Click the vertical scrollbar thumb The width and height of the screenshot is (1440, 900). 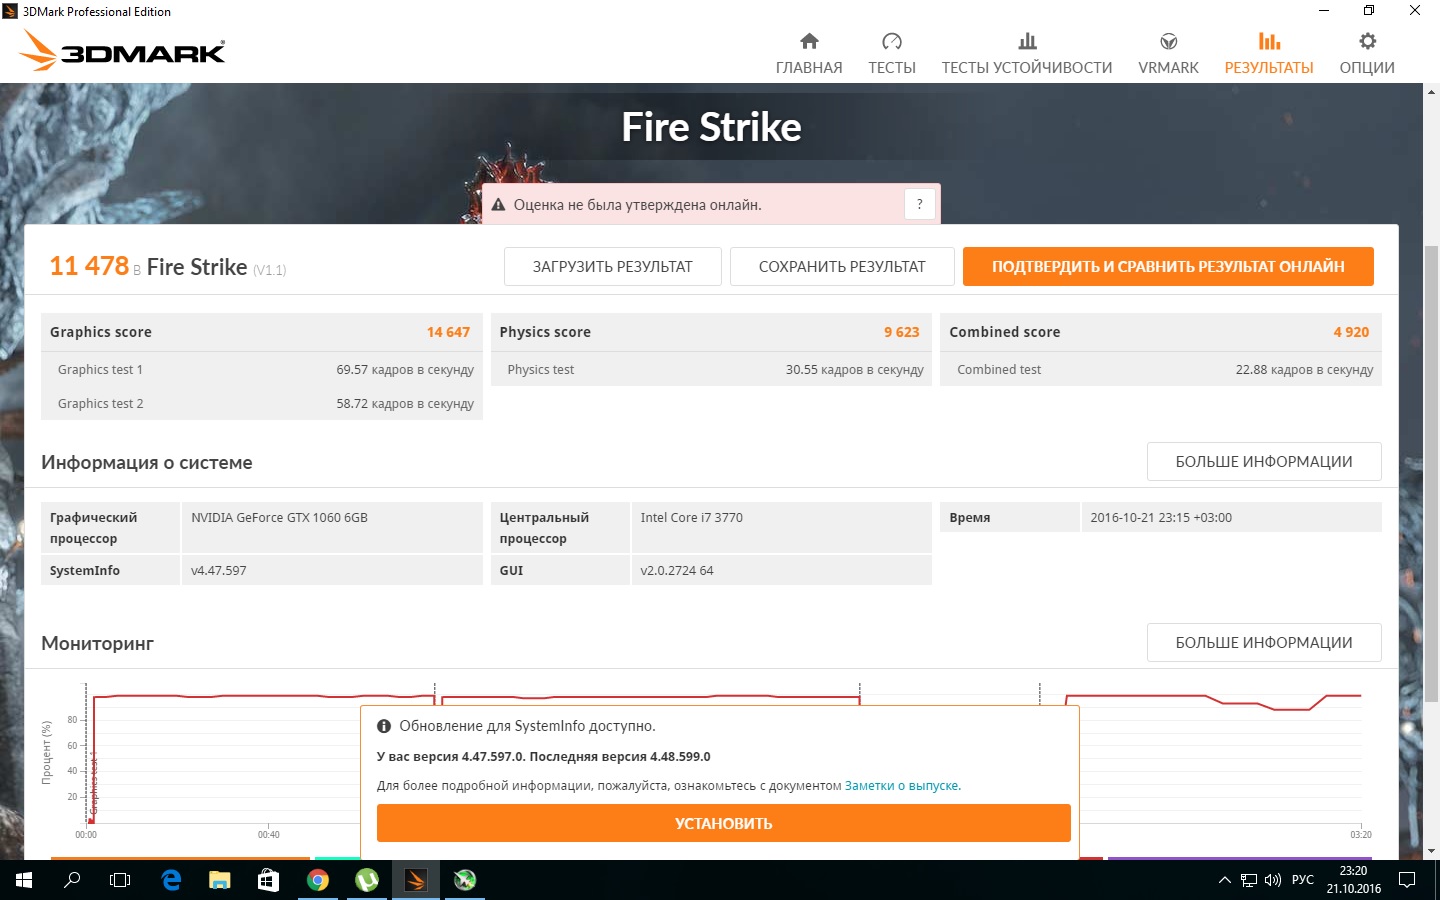[1431, 473]
